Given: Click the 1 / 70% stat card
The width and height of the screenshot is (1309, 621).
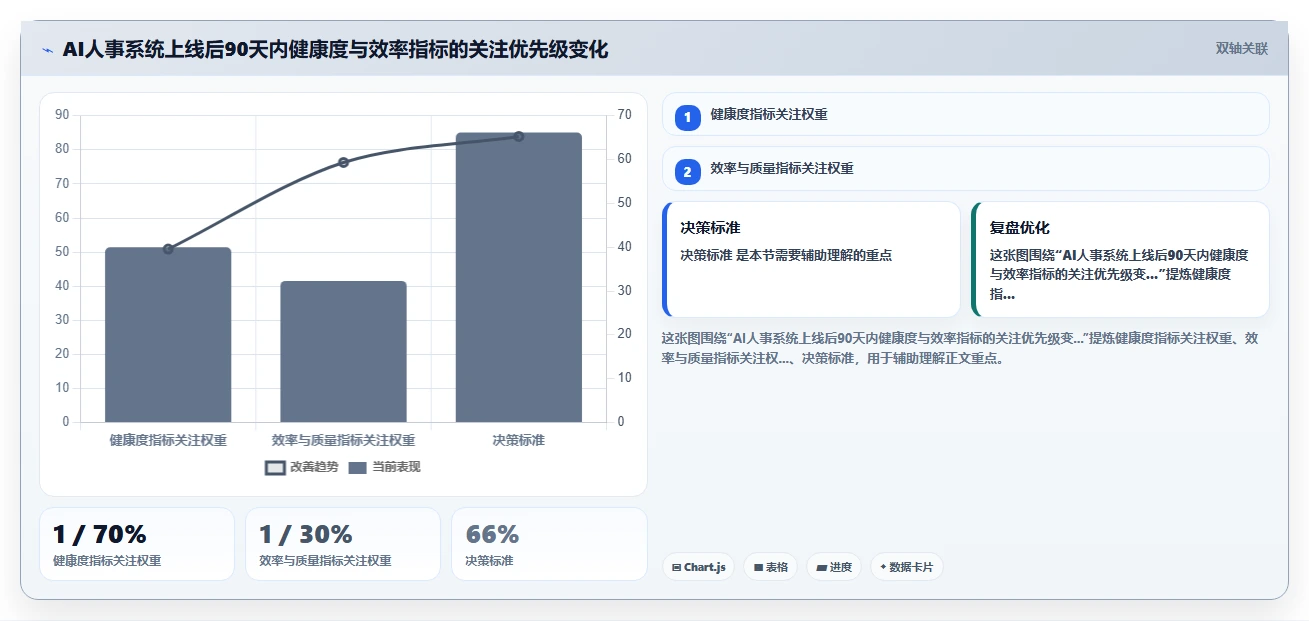Looking at the screenshot, I should click(x=137, y=544).
